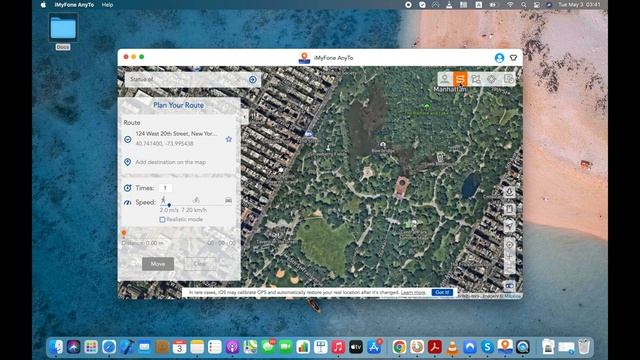
Task: Click the navigation arrow icon on map
Action: click(x=509, y=227)
